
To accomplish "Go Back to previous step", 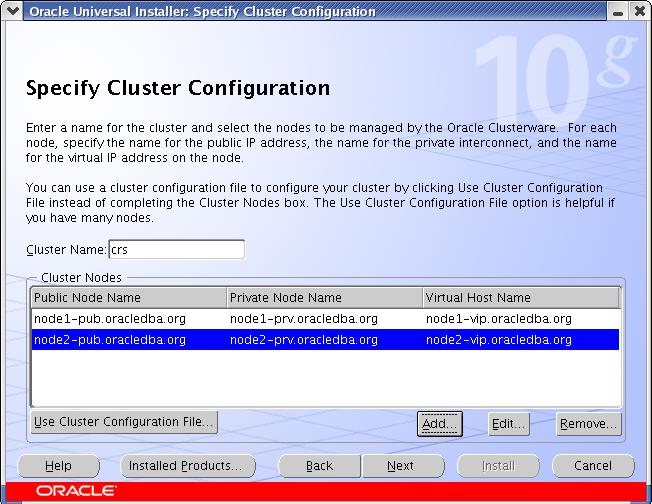I will coord(319,466).
